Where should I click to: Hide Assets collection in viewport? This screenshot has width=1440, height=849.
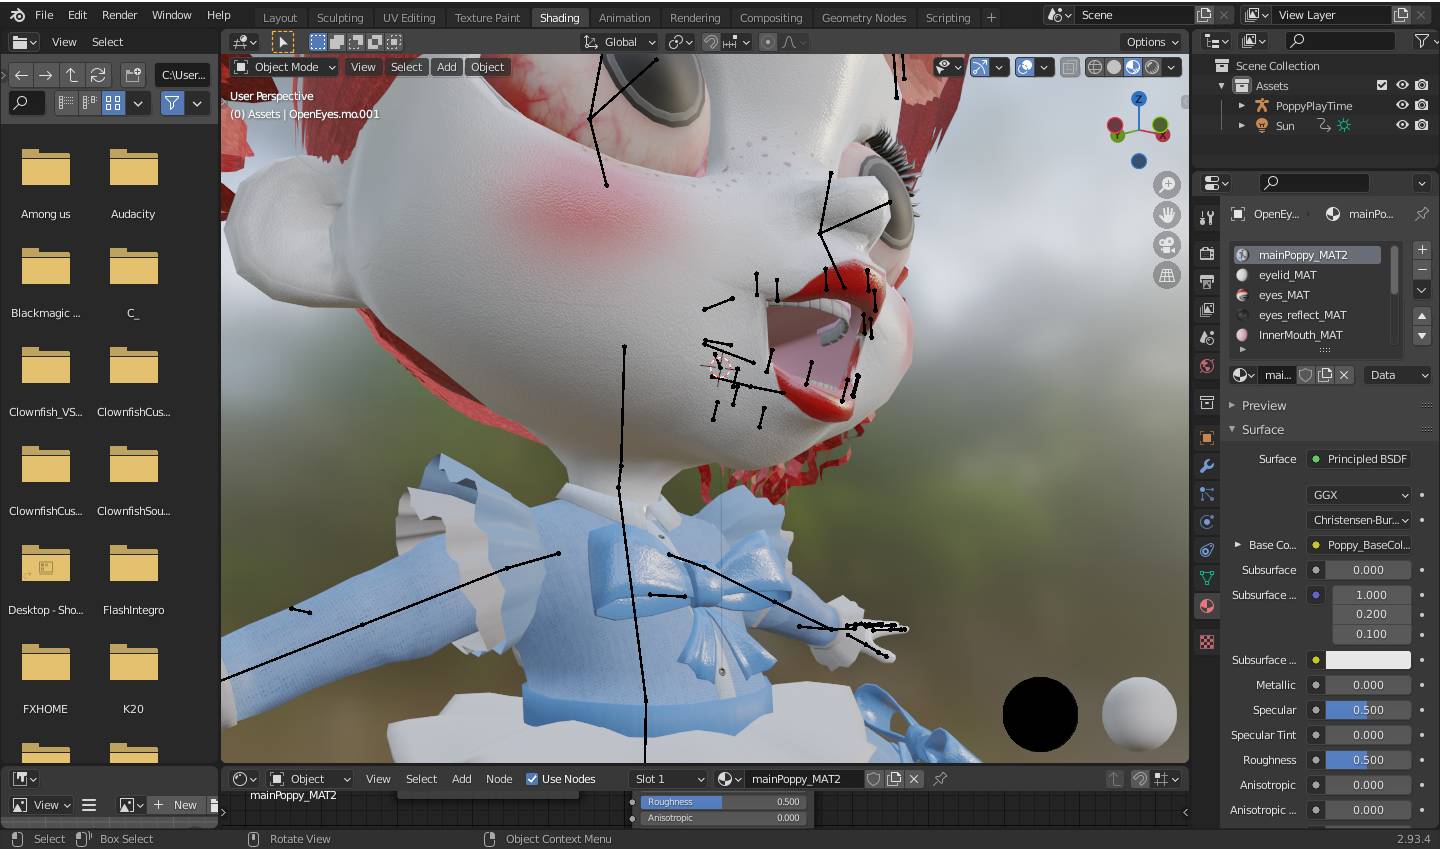coord(1402,86)
